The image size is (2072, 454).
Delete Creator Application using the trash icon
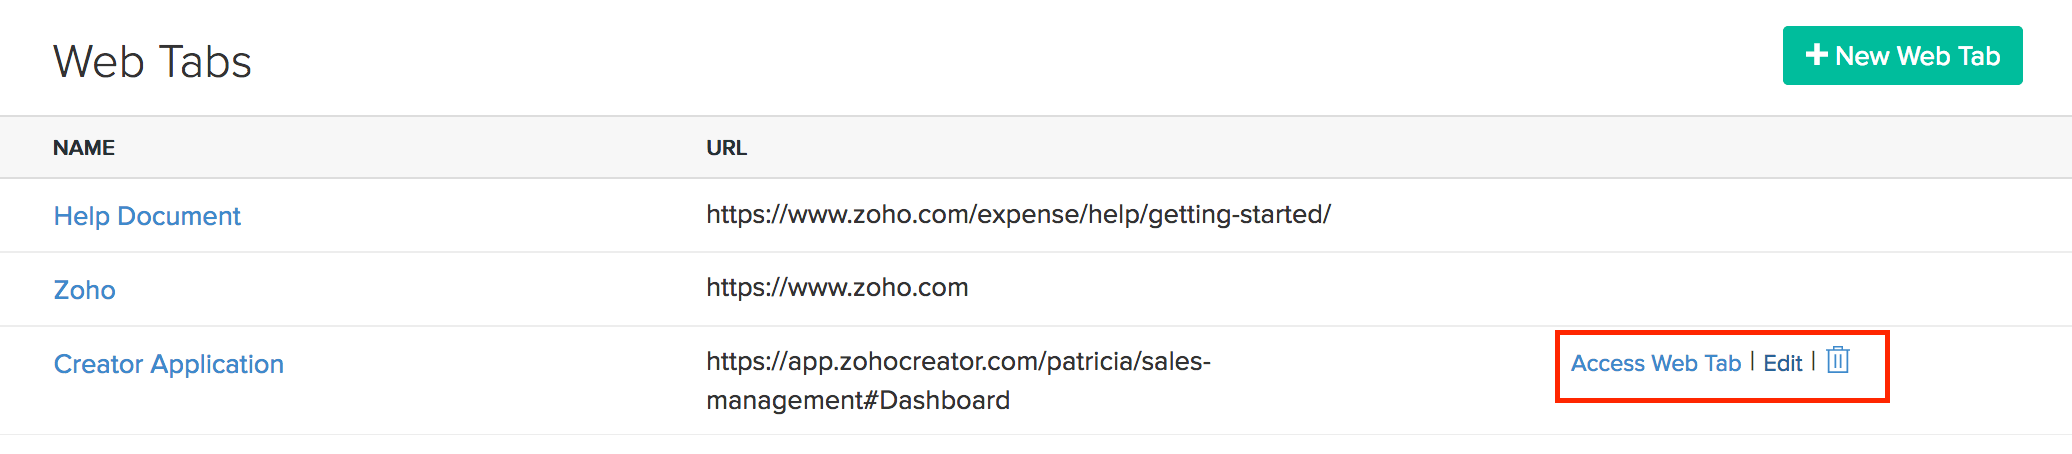point(1838,360)
